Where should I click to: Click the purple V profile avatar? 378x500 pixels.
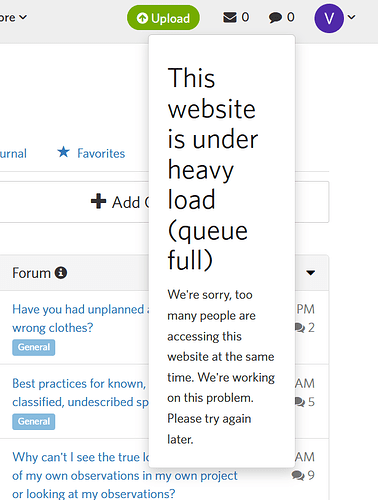pos(329,18)
